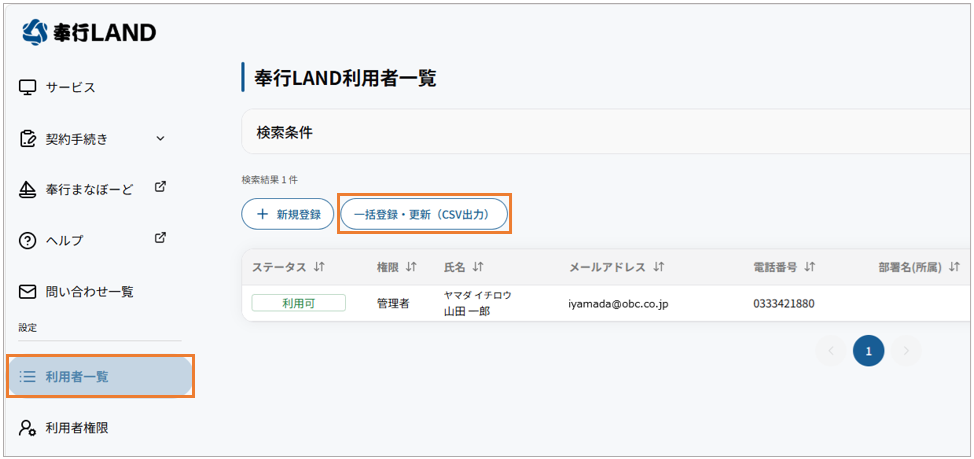
Task: Expand the 契約手続き chevron
Action: [160, 139]
